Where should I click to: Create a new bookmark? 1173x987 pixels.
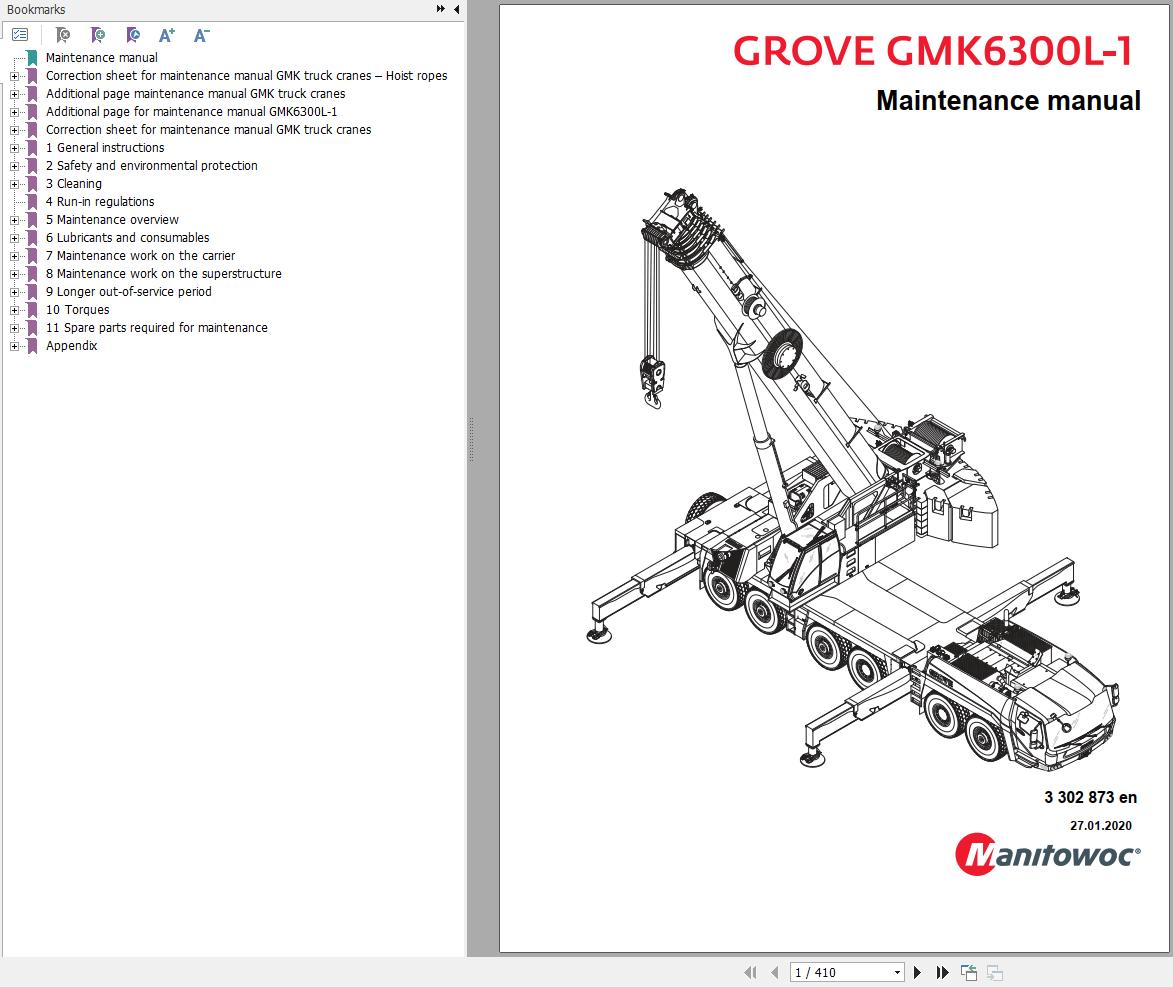point(97,35)
